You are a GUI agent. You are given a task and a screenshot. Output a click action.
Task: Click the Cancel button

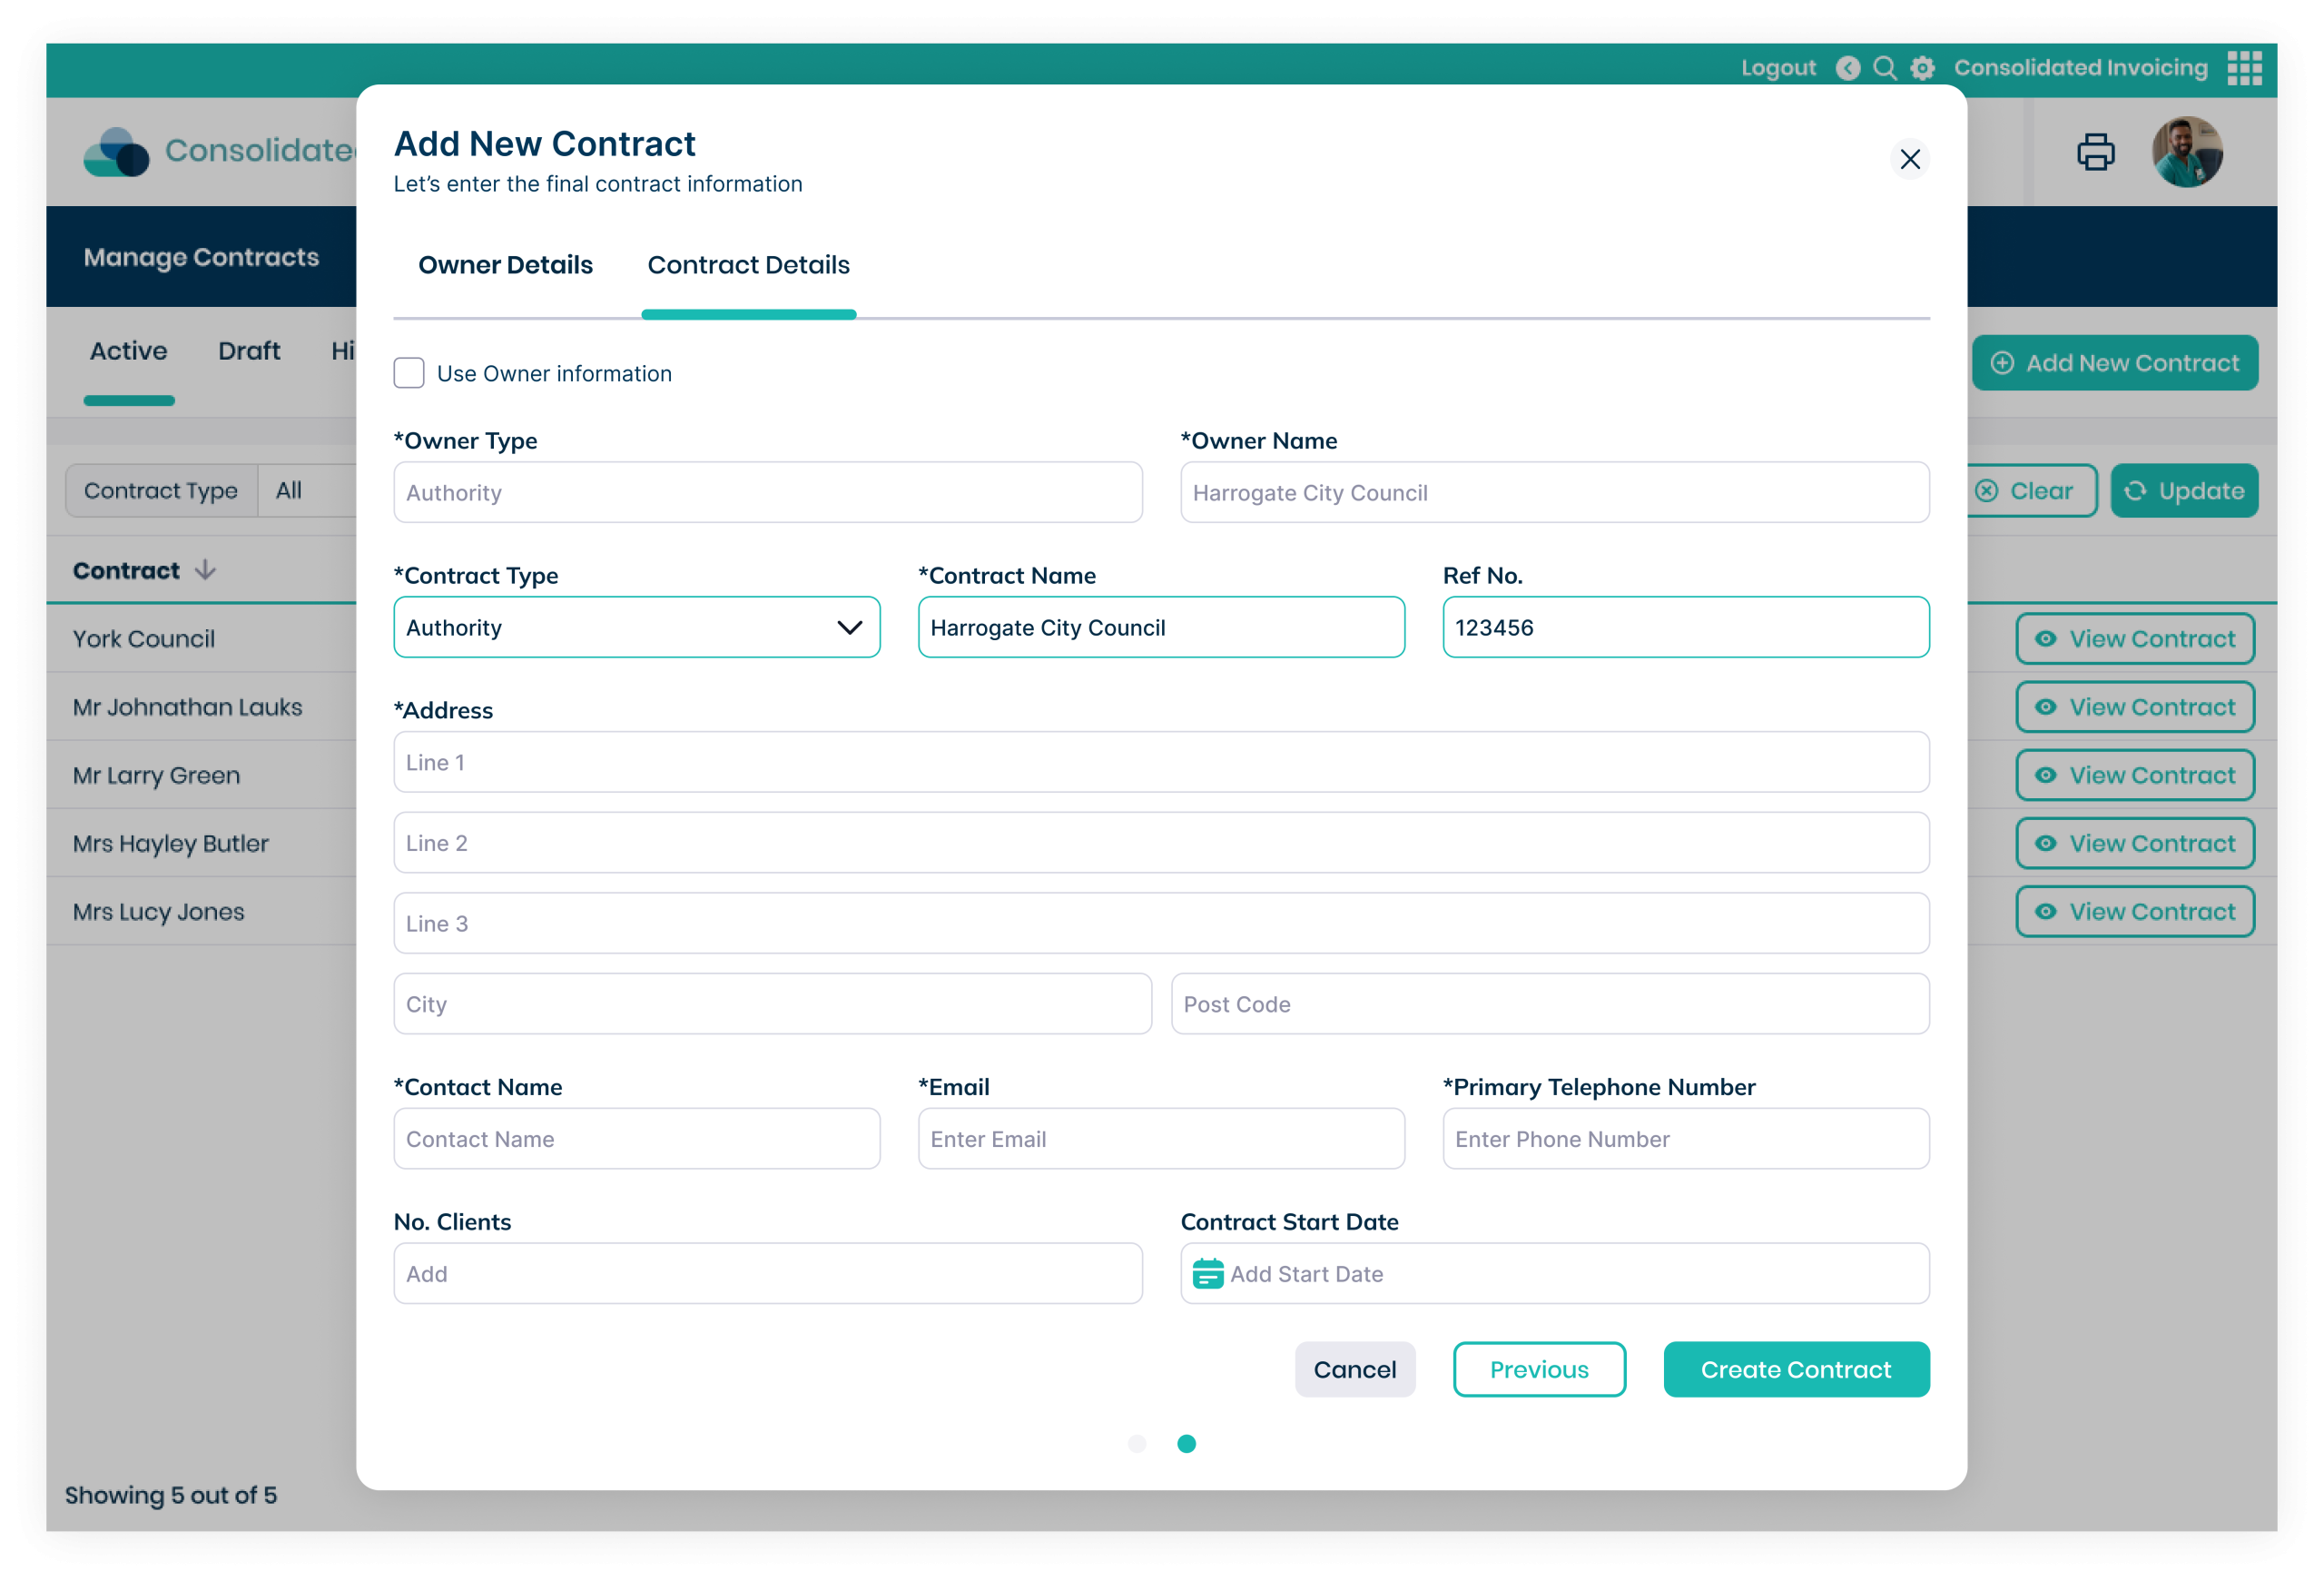(x=1355, y=1369)
